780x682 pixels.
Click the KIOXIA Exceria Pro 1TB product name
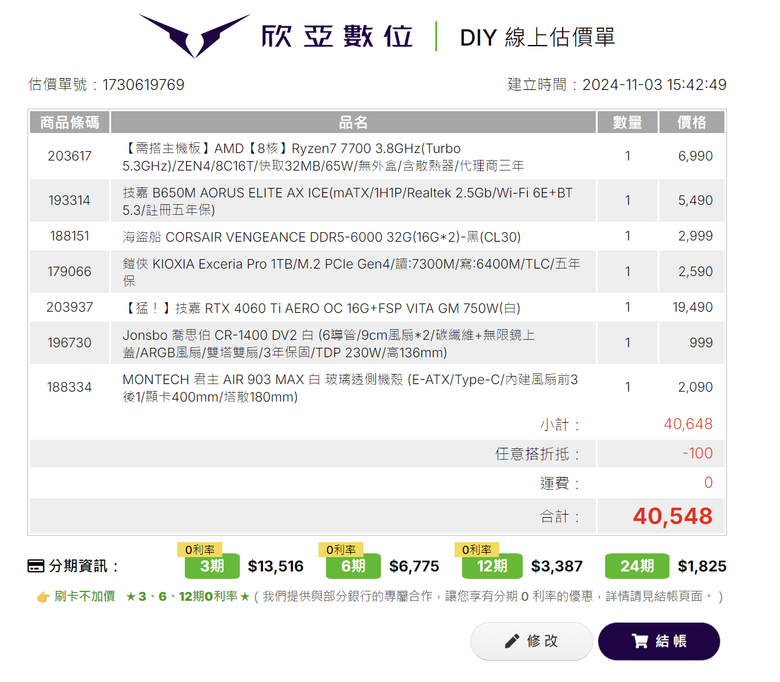coord(351,272)
